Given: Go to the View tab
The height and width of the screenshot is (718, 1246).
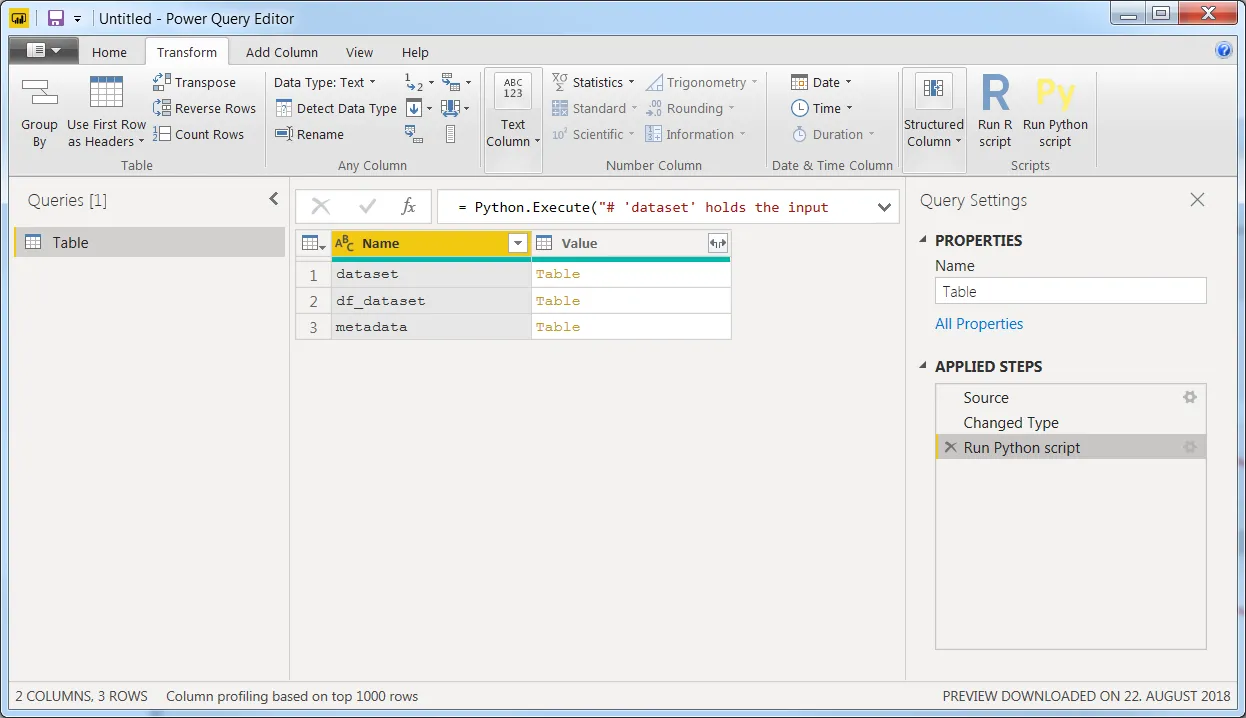Looking at the screenshot, I should [x=359, y=52].
